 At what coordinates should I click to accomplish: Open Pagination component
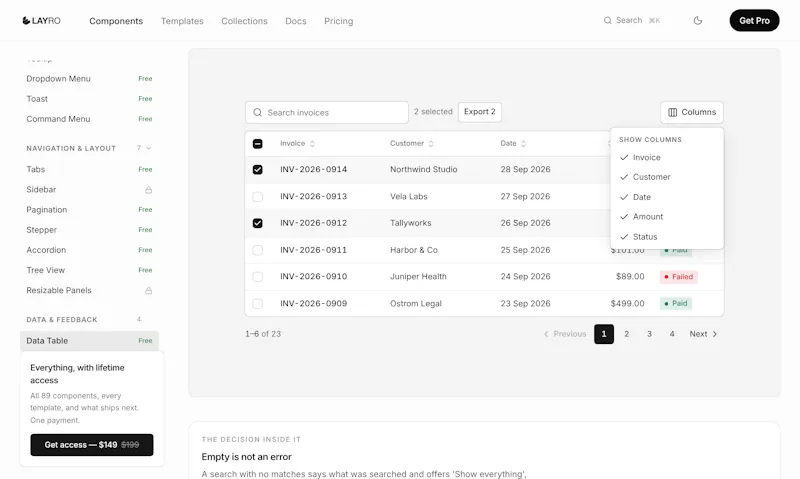point(89,210)
